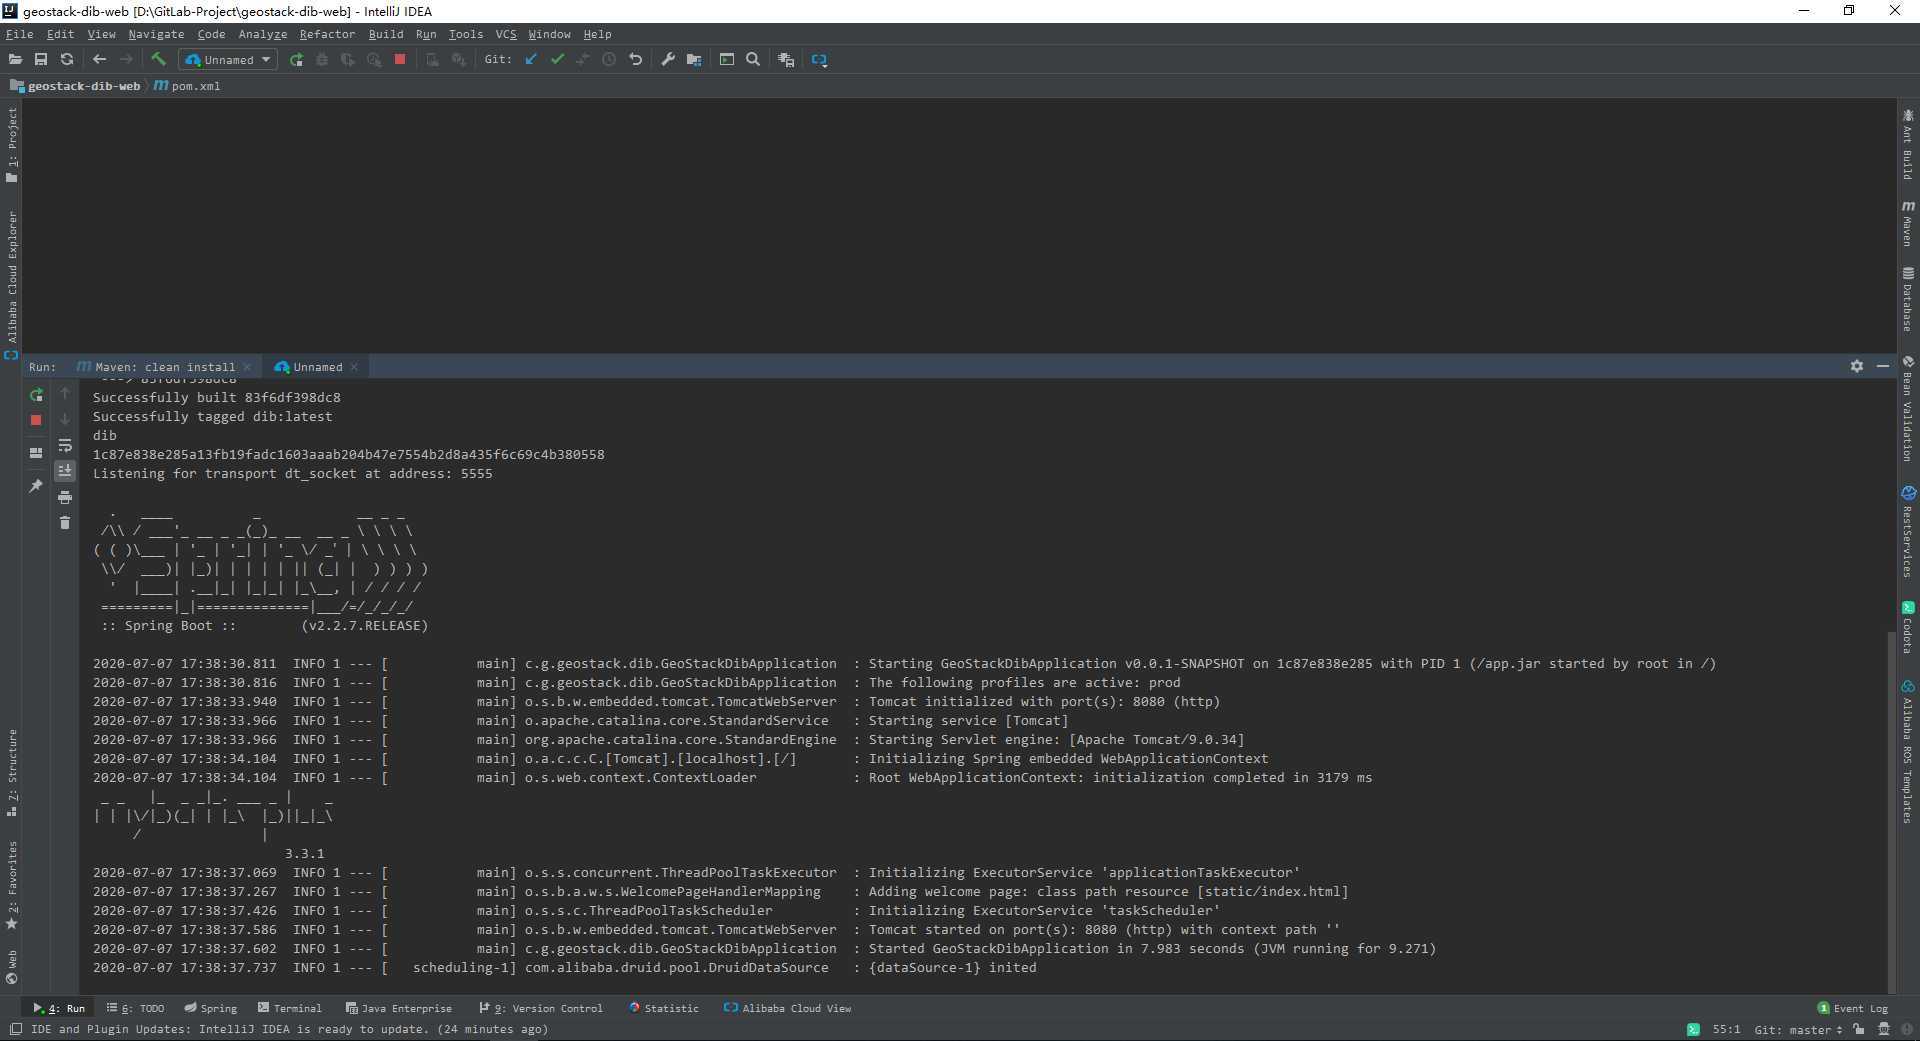Viewport: 1920px width, 1041px height.
Task: Commit changes with green Git checkmark
Action: tap(557, 60)
